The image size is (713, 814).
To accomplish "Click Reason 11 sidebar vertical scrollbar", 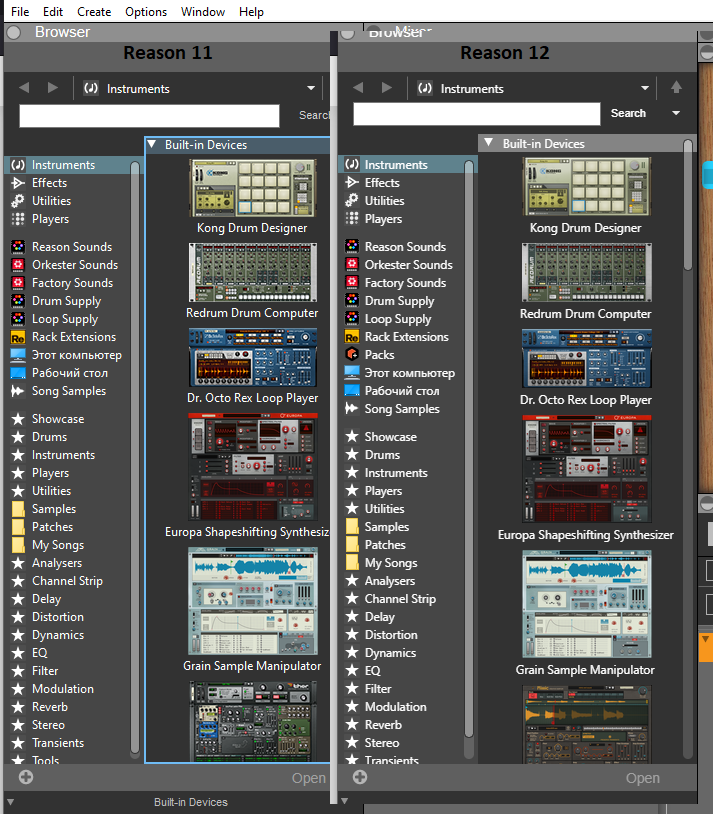I will coord(135,457).
